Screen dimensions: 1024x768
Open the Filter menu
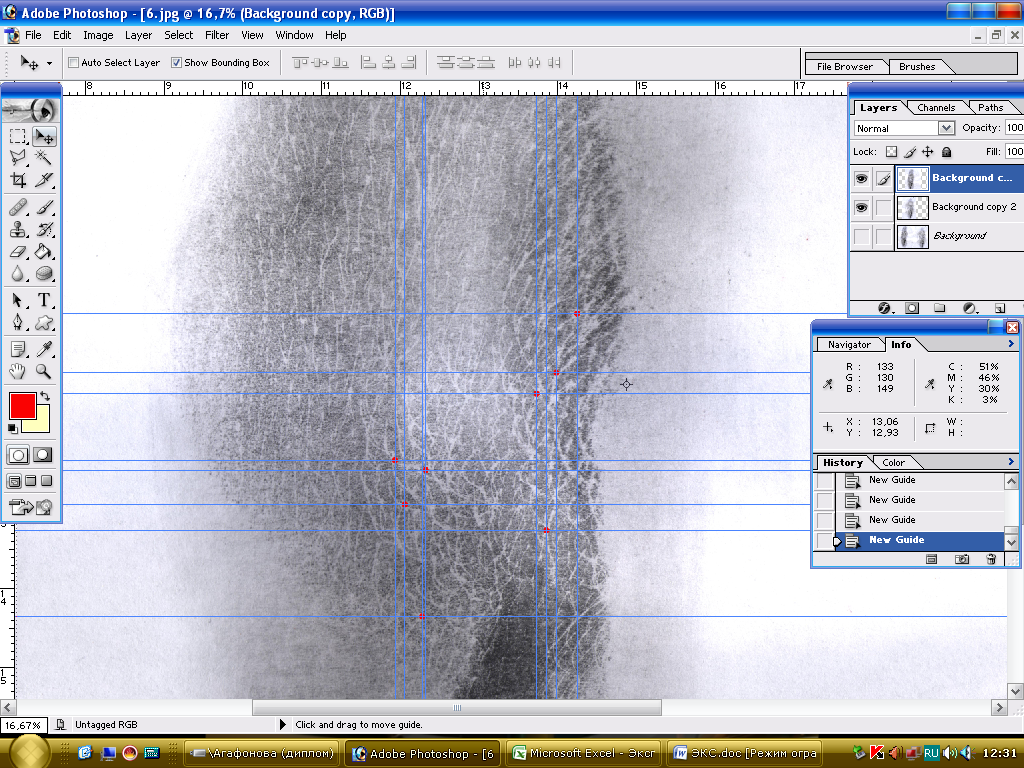pos(217,35)
